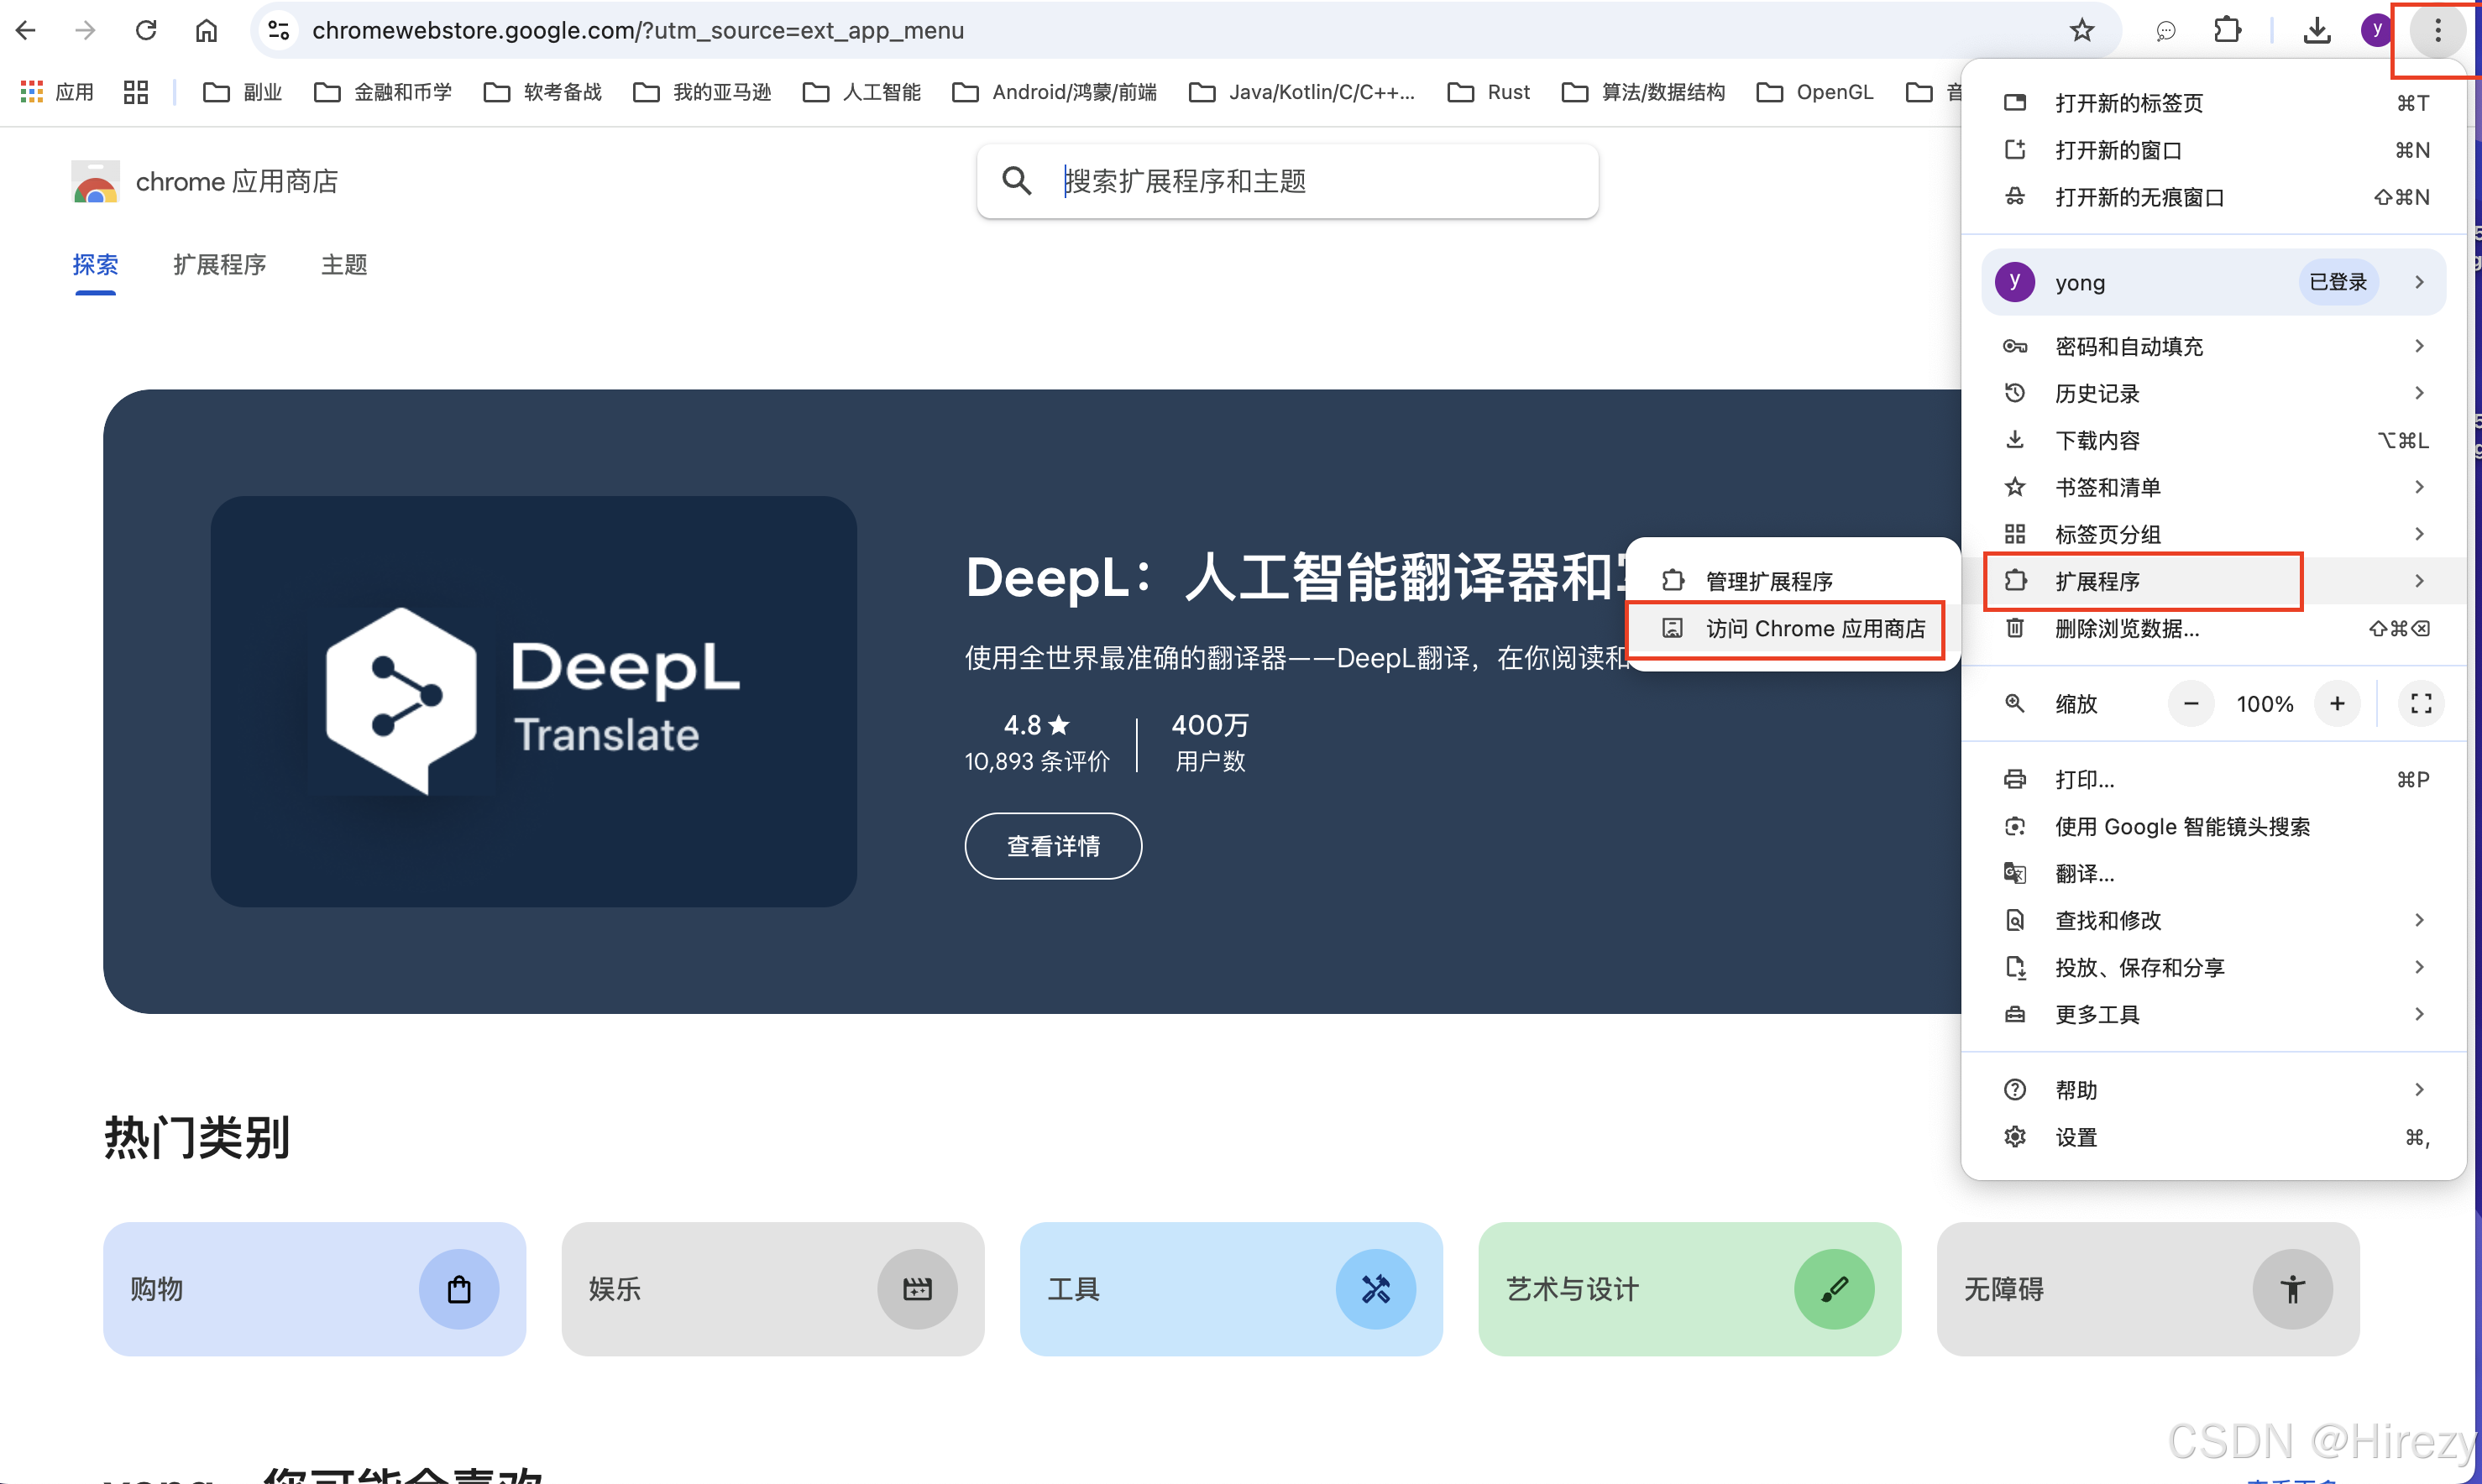This screenshot has width=2482, height=1484.
Task: Expand 密码和自动填充 submenu
Action: click(x=2213, y=346)
